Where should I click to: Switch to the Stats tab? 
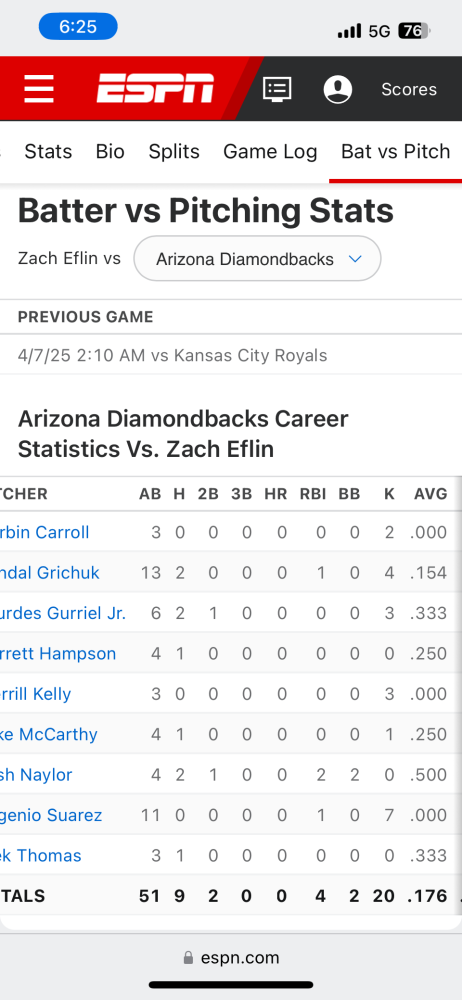[x=48, y=151]
